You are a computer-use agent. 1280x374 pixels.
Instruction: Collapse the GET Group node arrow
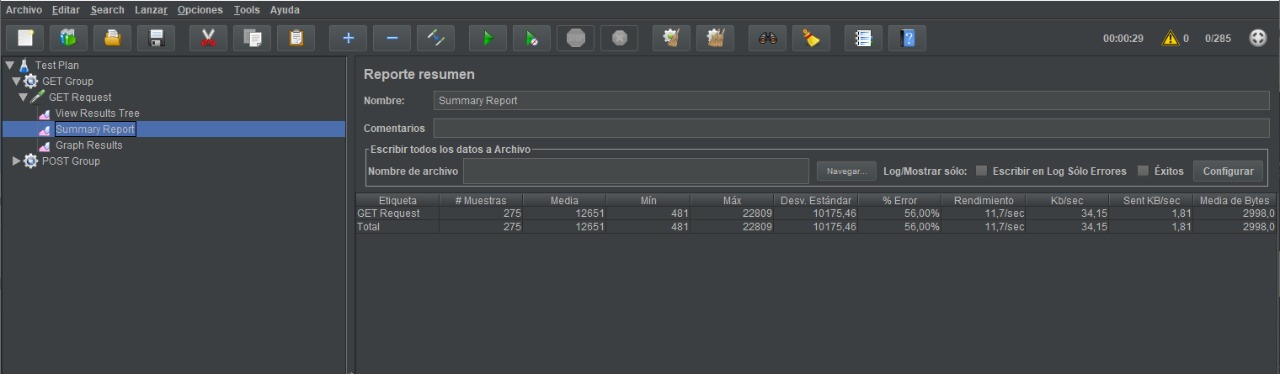[x=16, y=81]
